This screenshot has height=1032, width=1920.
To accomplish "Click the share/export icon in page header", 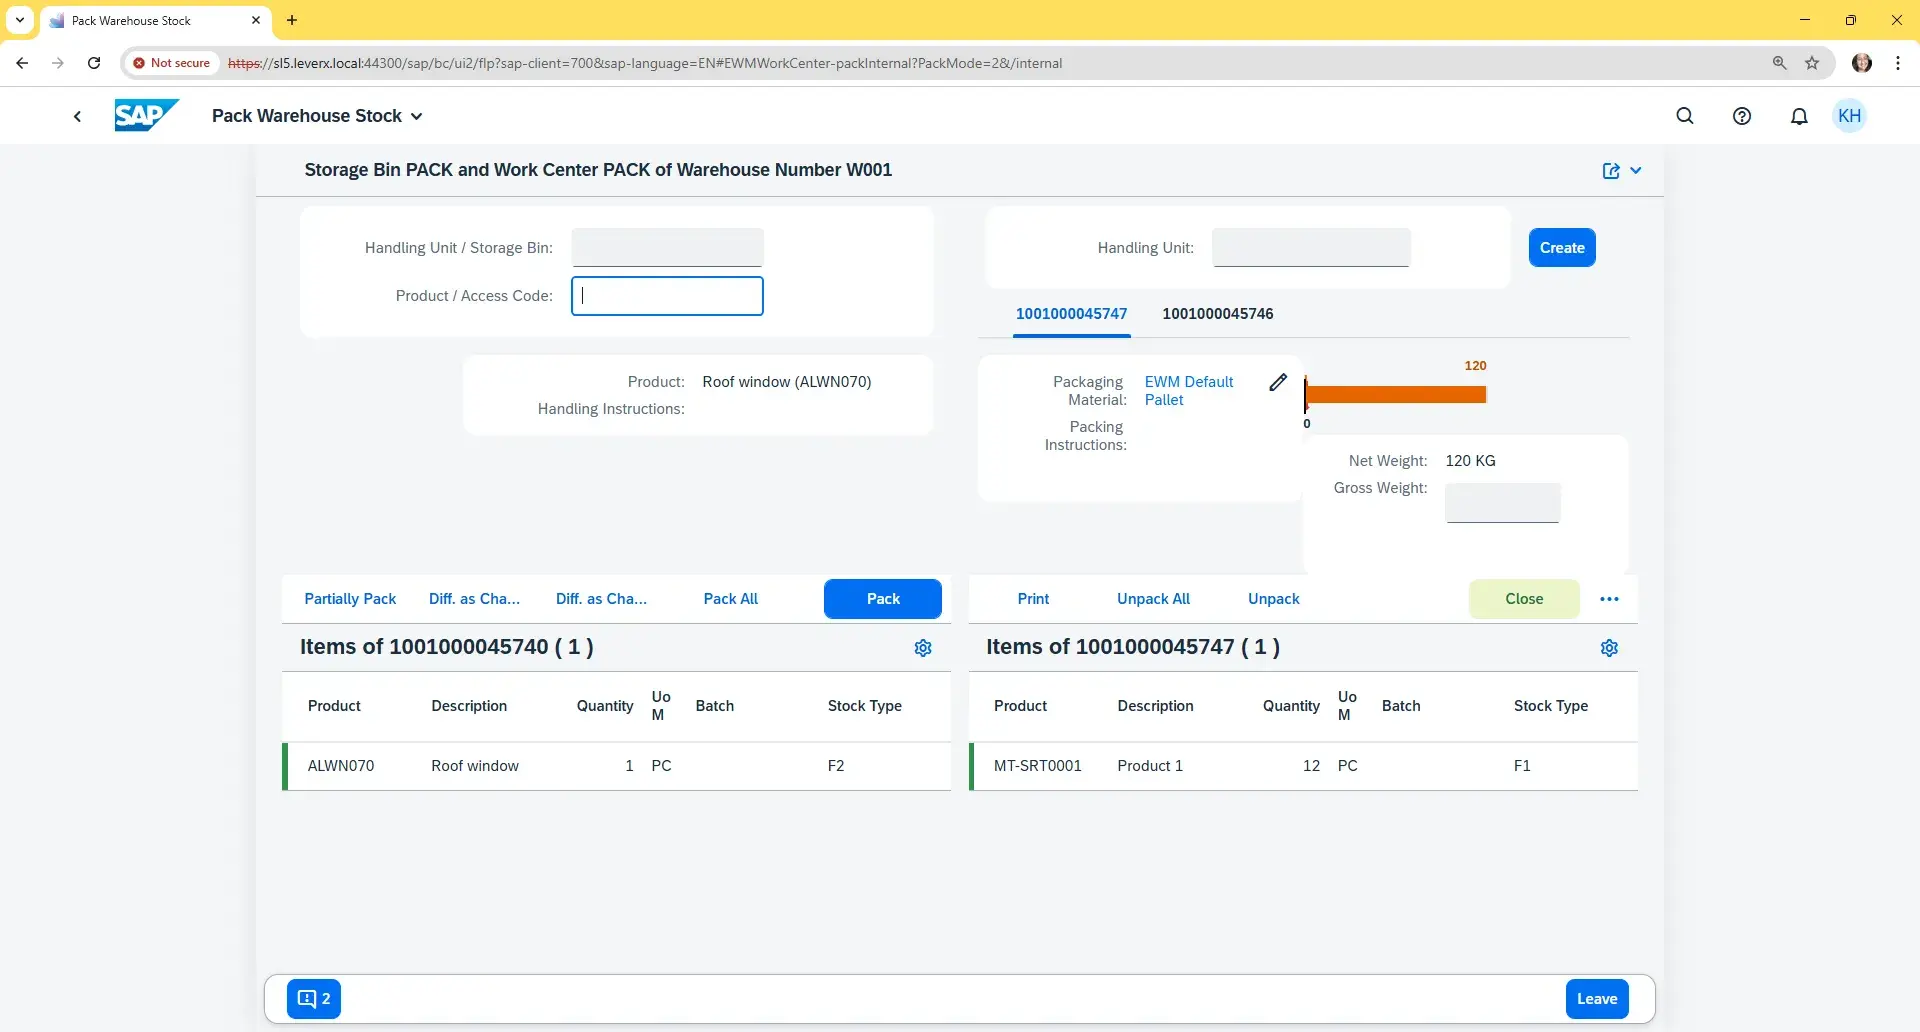I will point(1611,171).
